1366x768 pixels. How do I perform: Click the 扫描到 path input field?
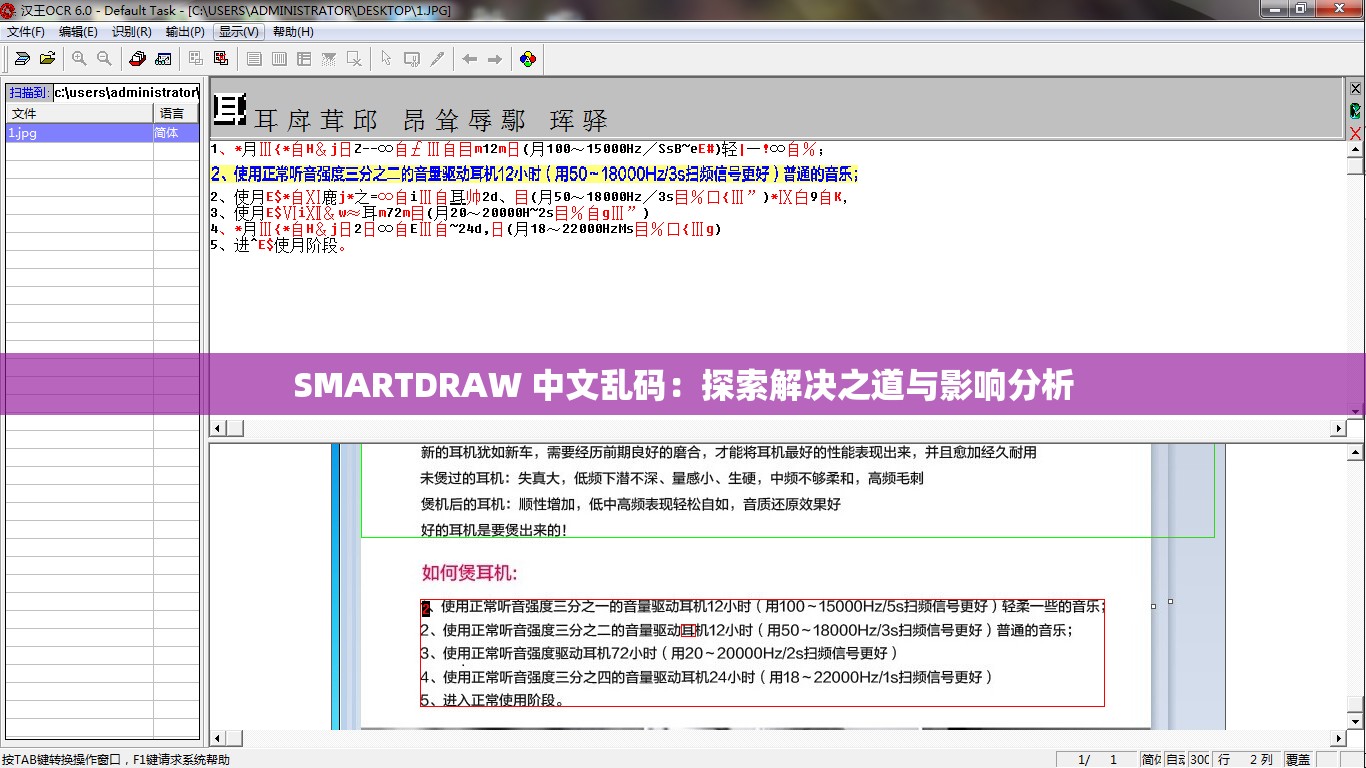[126, 92]
